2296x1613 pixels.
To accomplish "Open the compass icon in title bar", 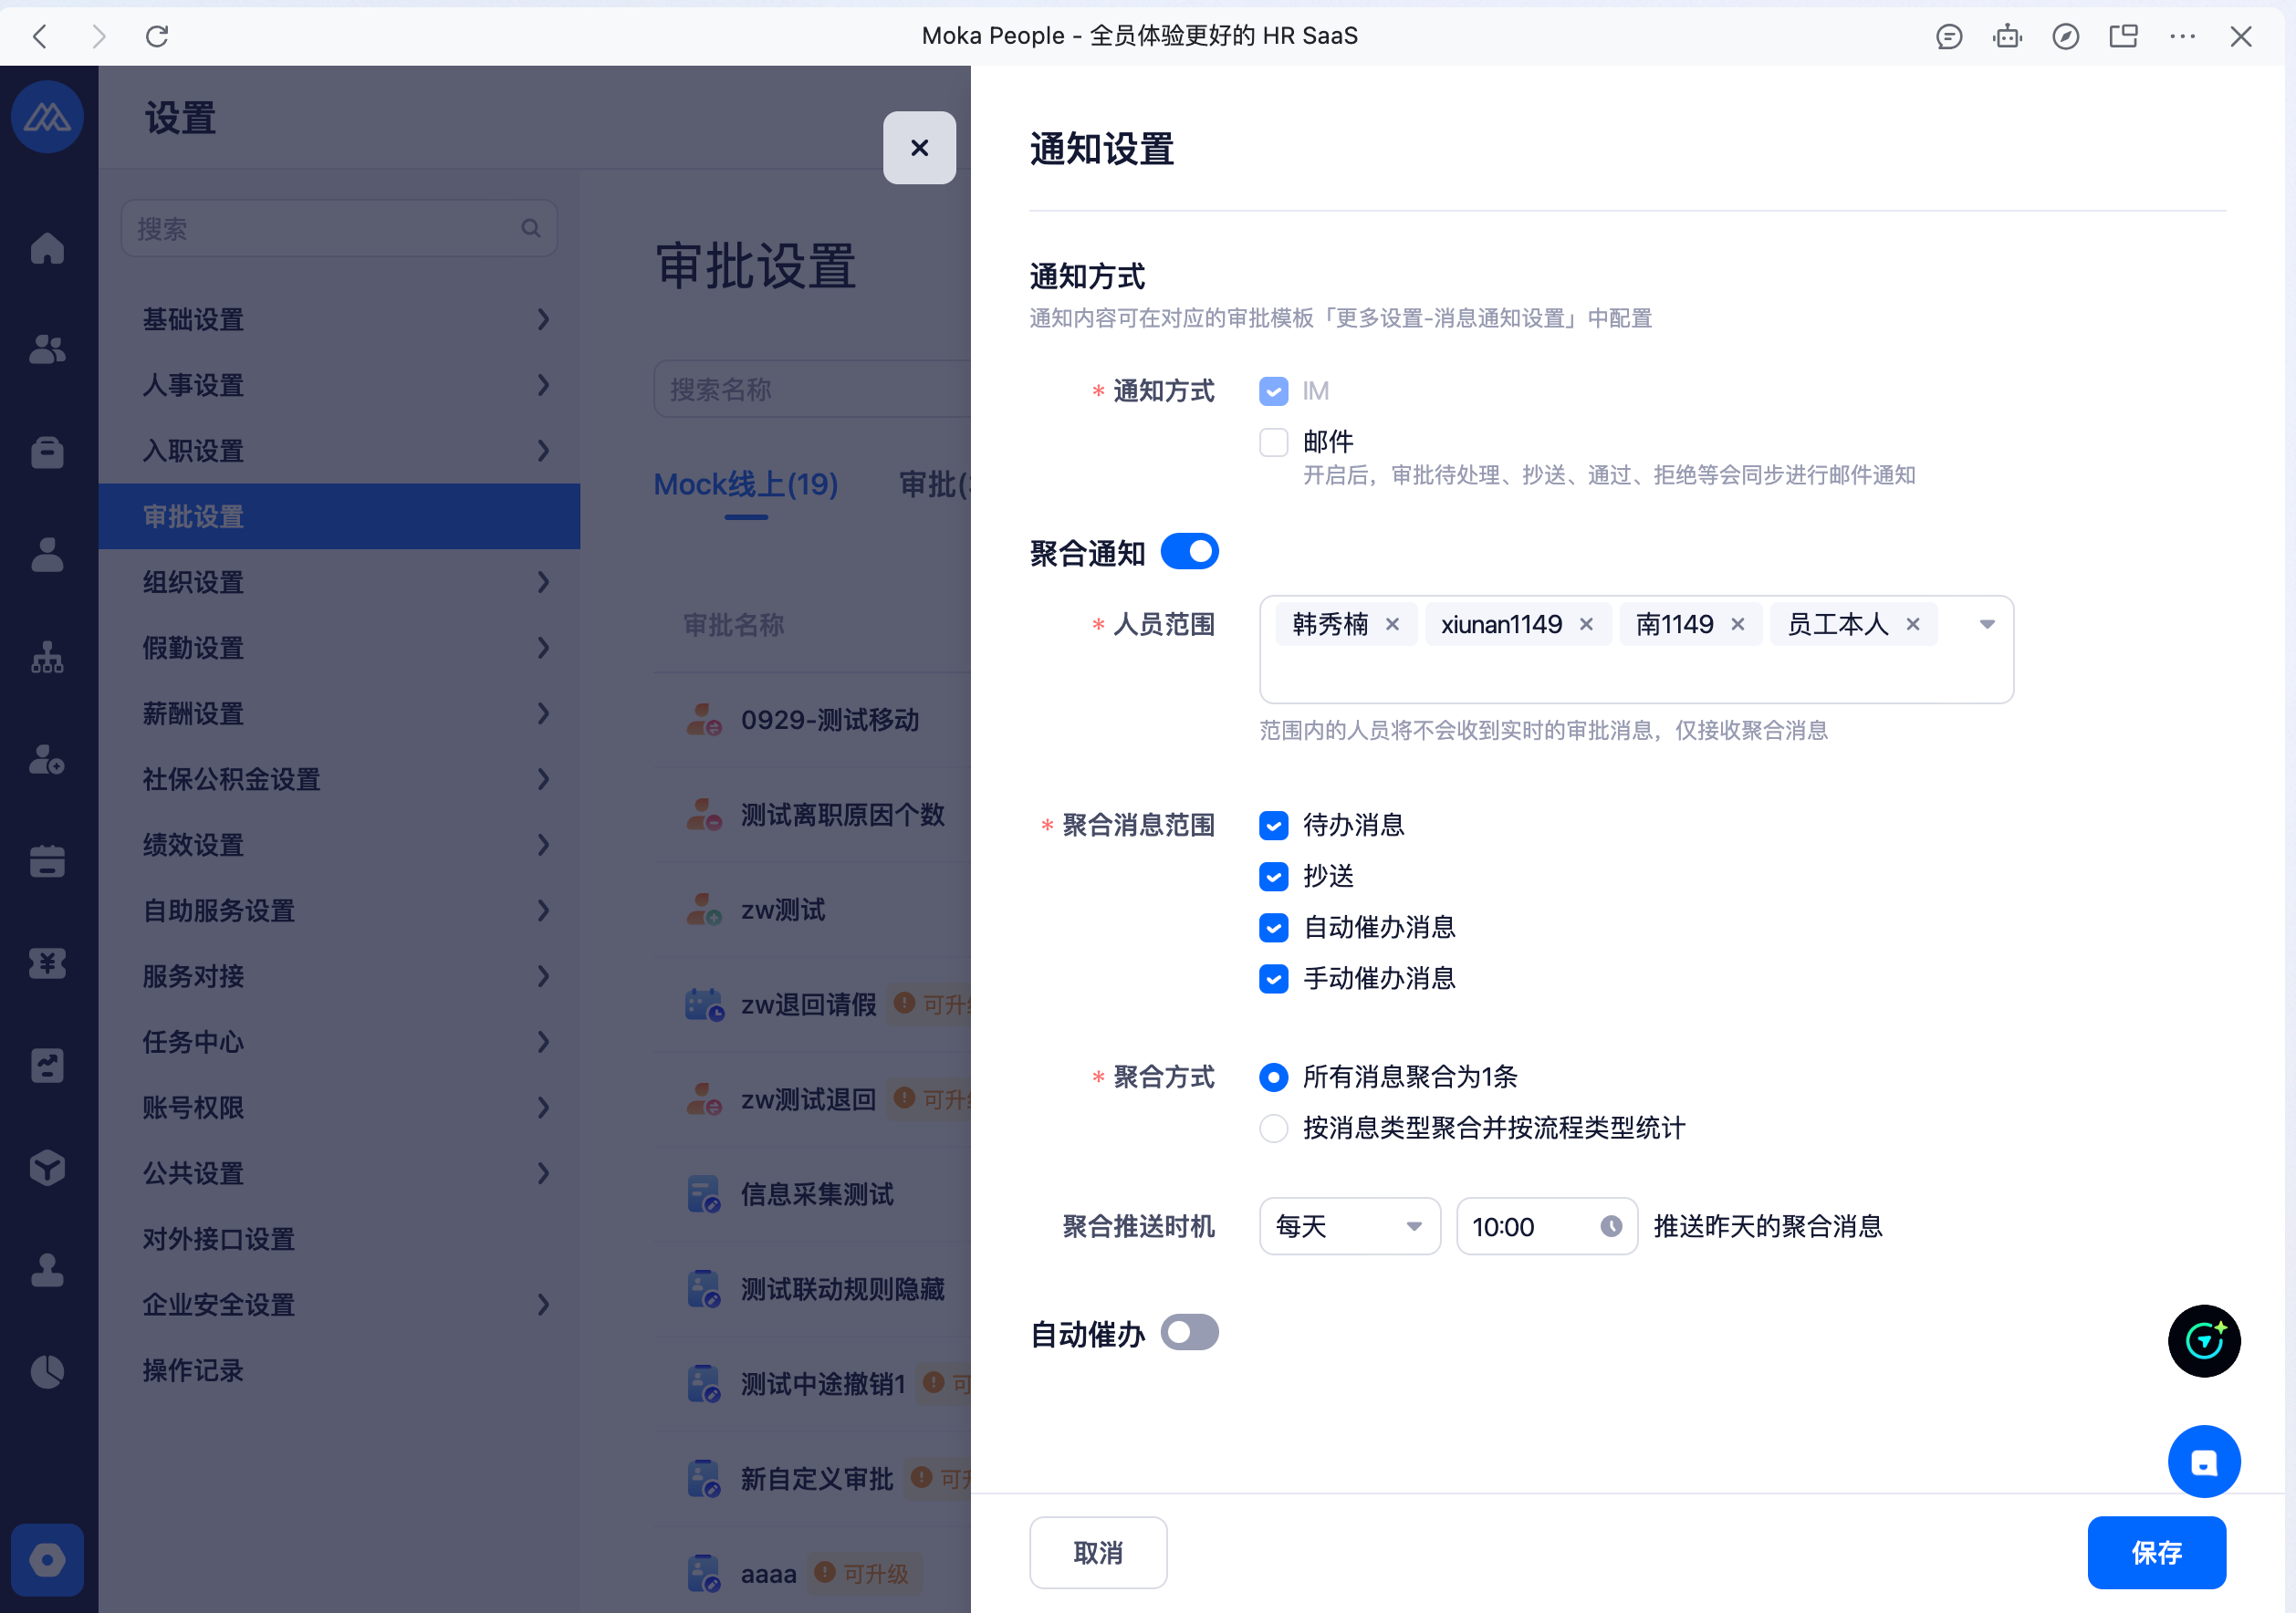I will (2066, 37).
